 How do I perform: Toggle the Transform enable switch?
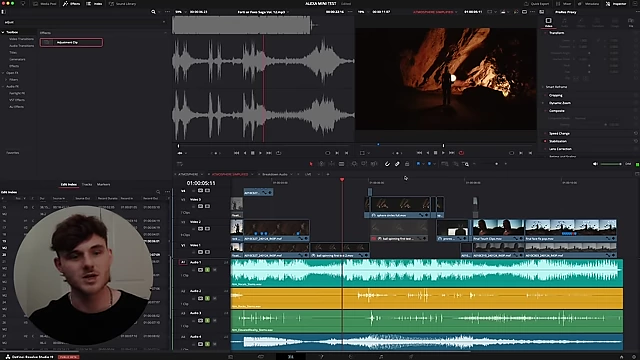[x=545, y=33]
